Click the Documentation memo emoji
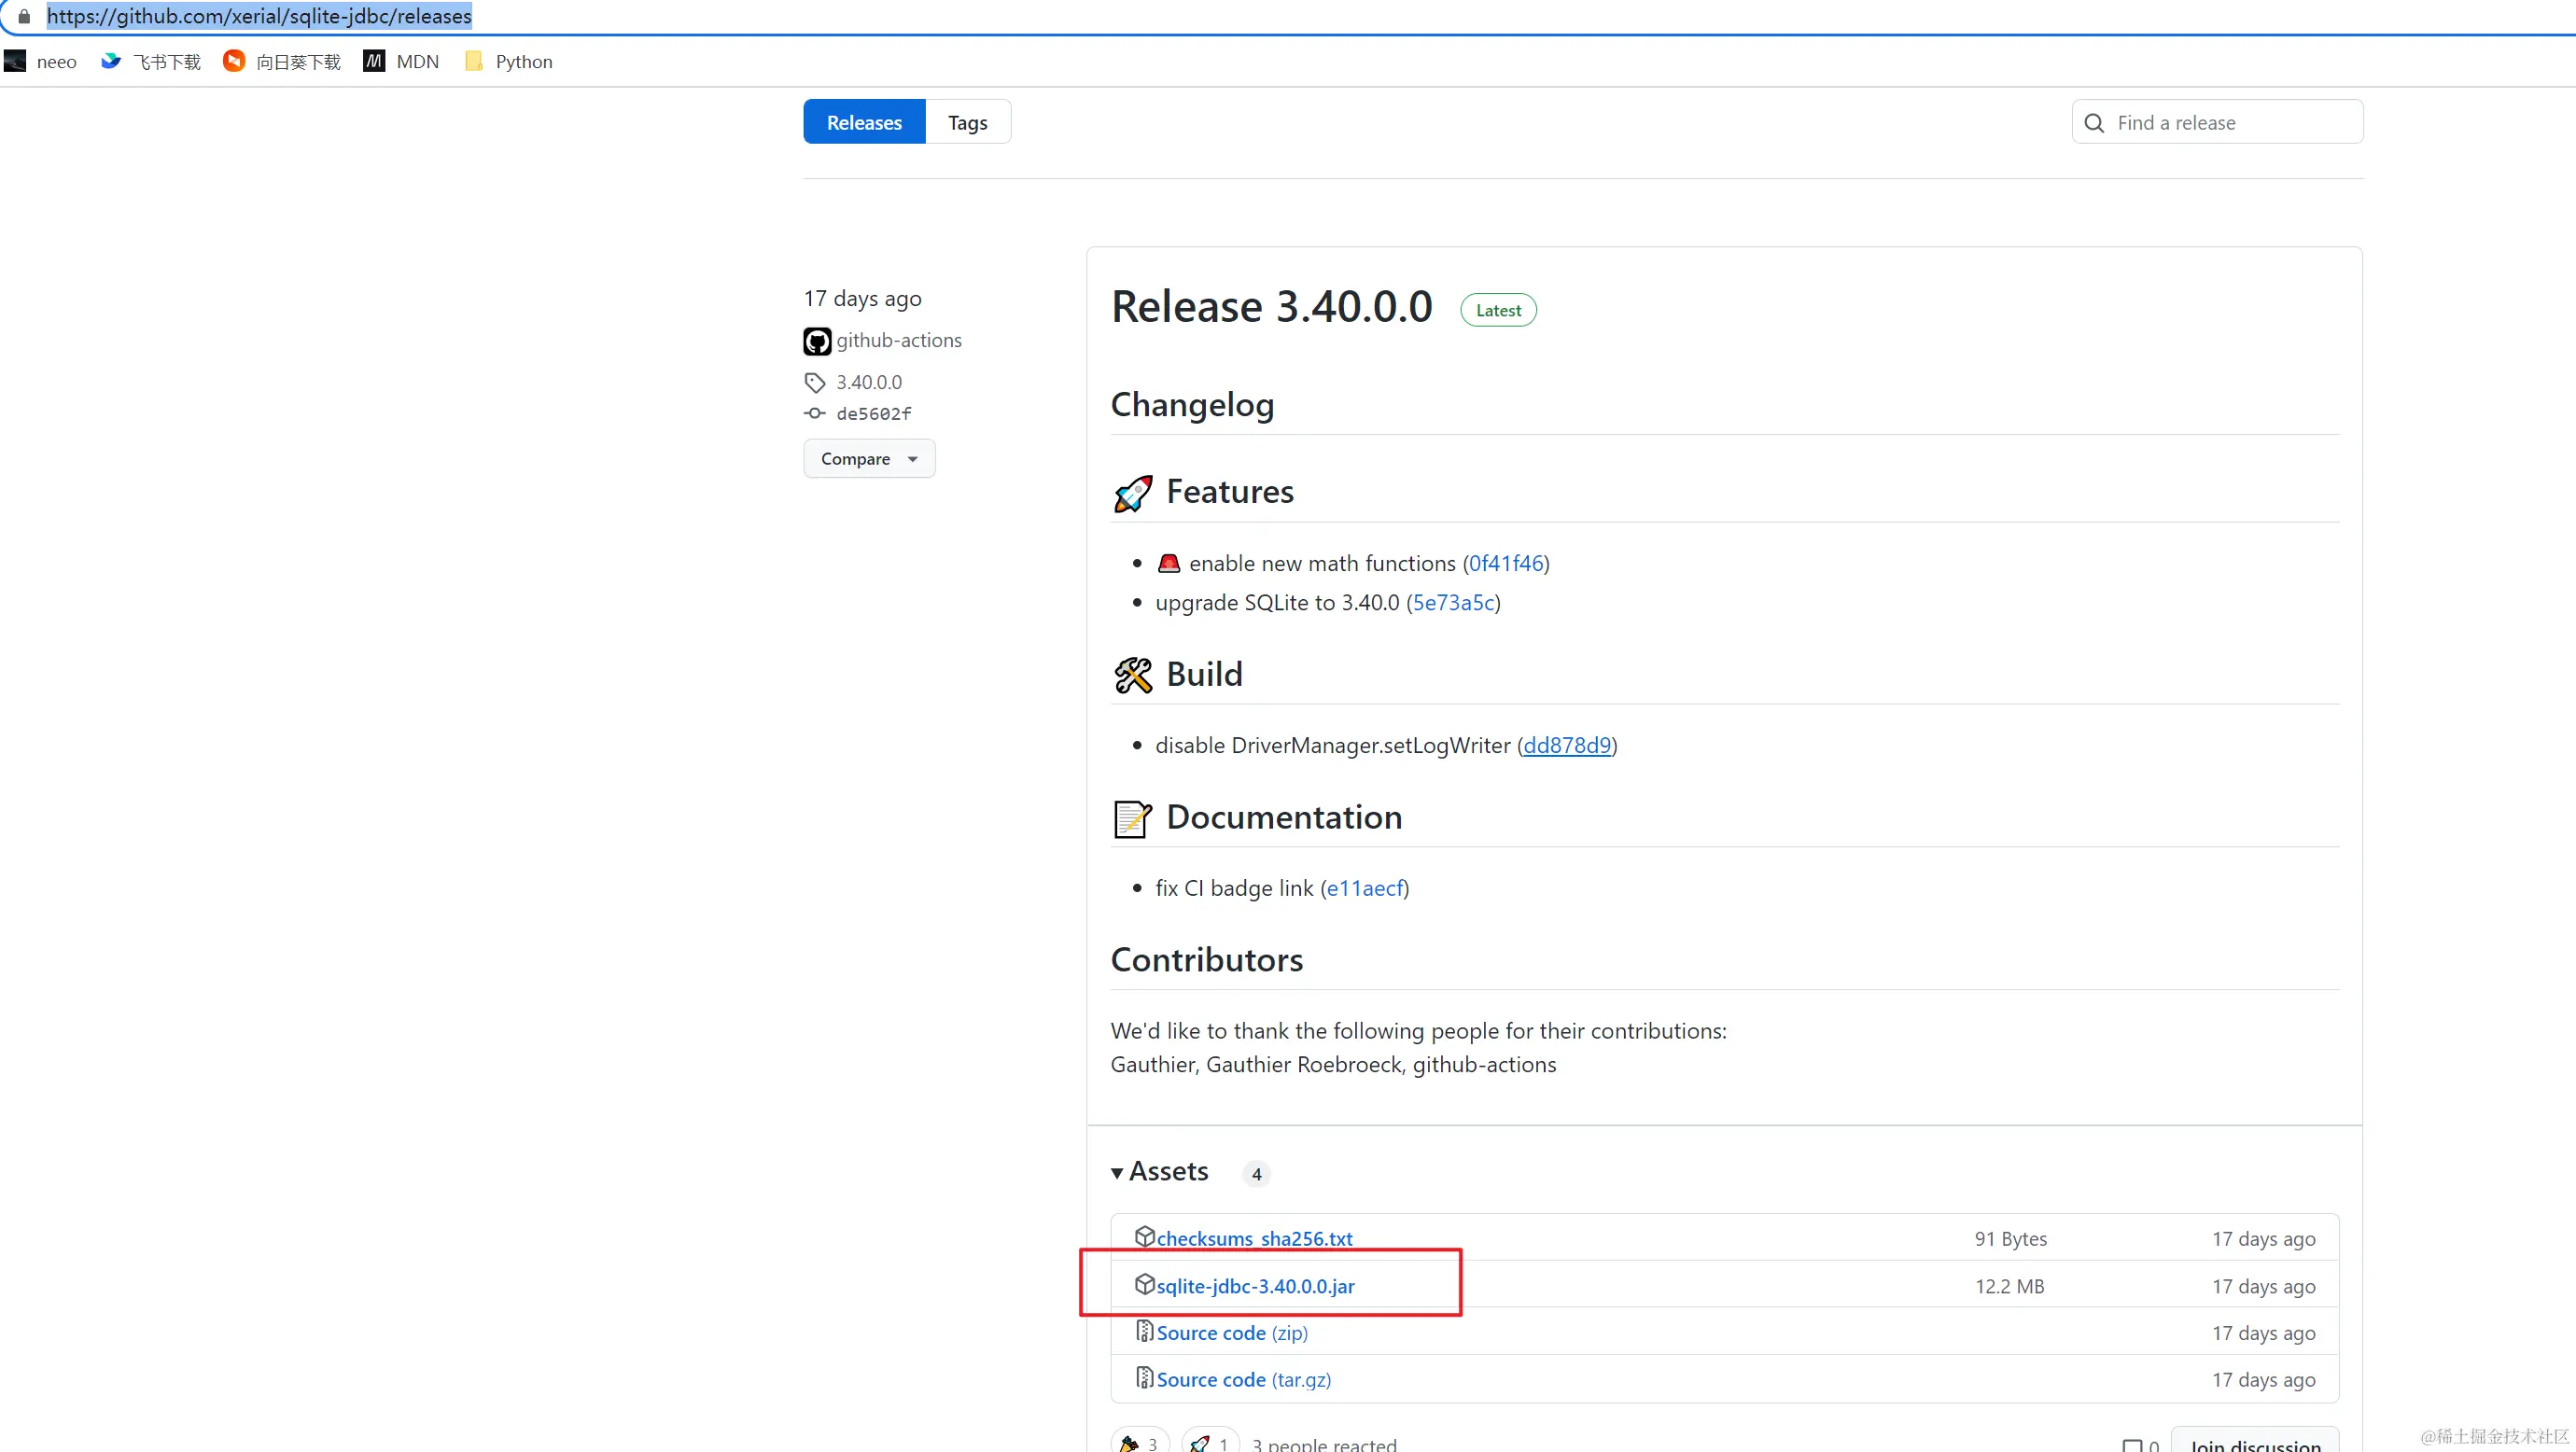The height and width of the screenshot is (1452, 2576). tap(1133, 818)
